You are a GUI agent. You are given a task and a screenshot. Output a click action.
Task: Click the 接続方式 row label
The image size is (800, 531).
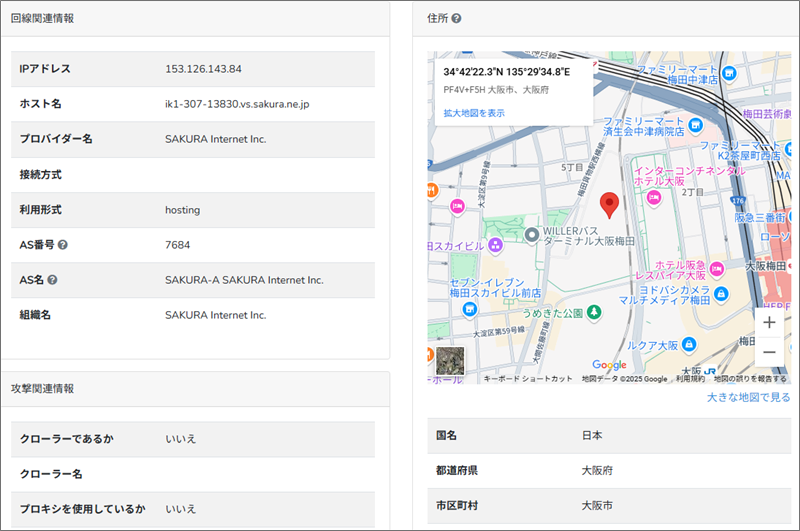[40, 174]
